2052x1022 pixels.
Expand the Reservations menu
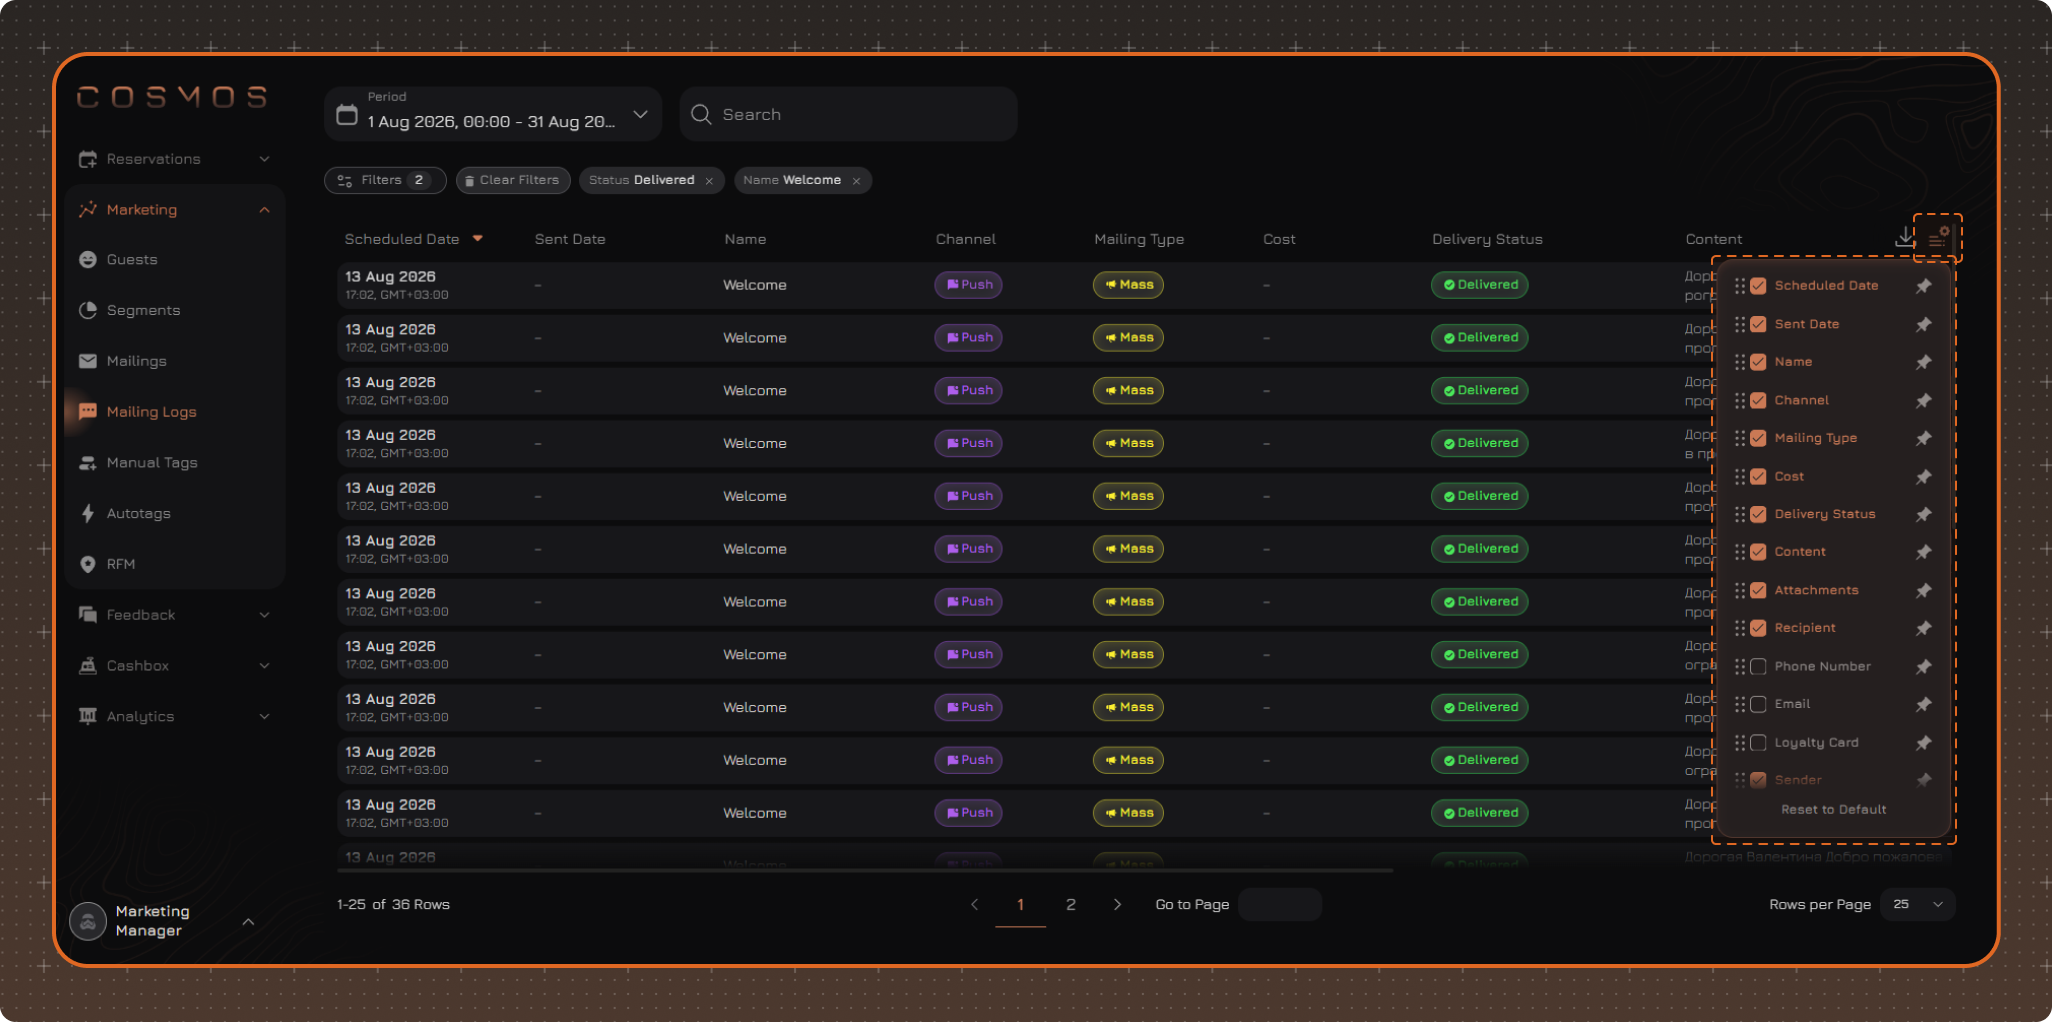[264, 159]
